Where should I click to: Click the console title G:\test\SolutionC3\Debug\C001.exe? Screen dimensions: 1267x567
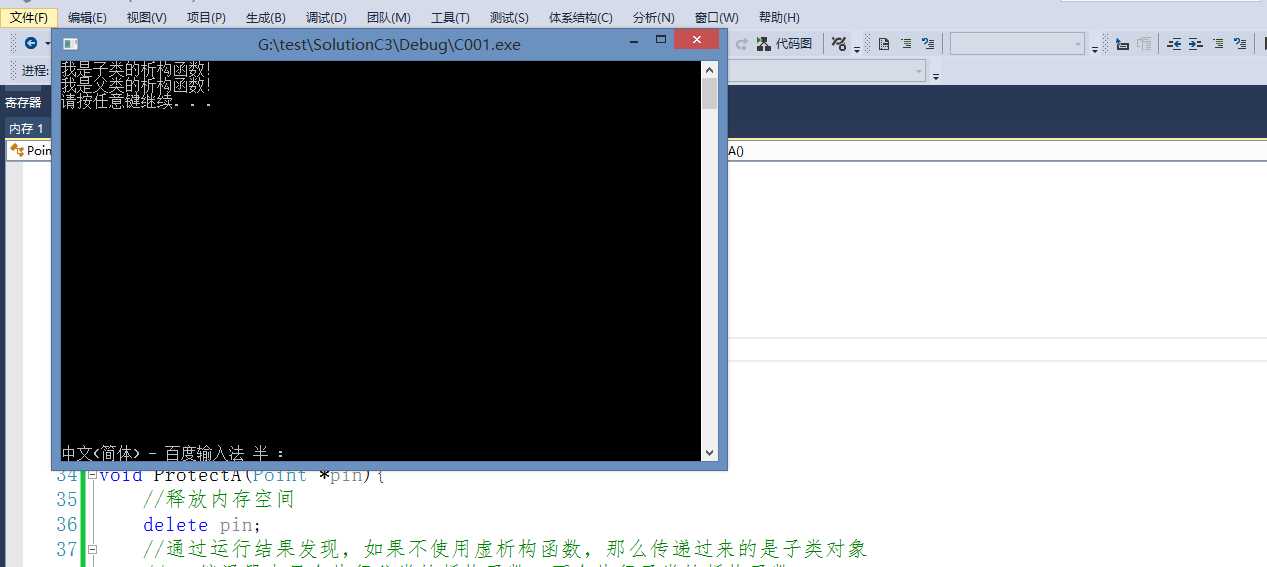click(x=389, y=44)
